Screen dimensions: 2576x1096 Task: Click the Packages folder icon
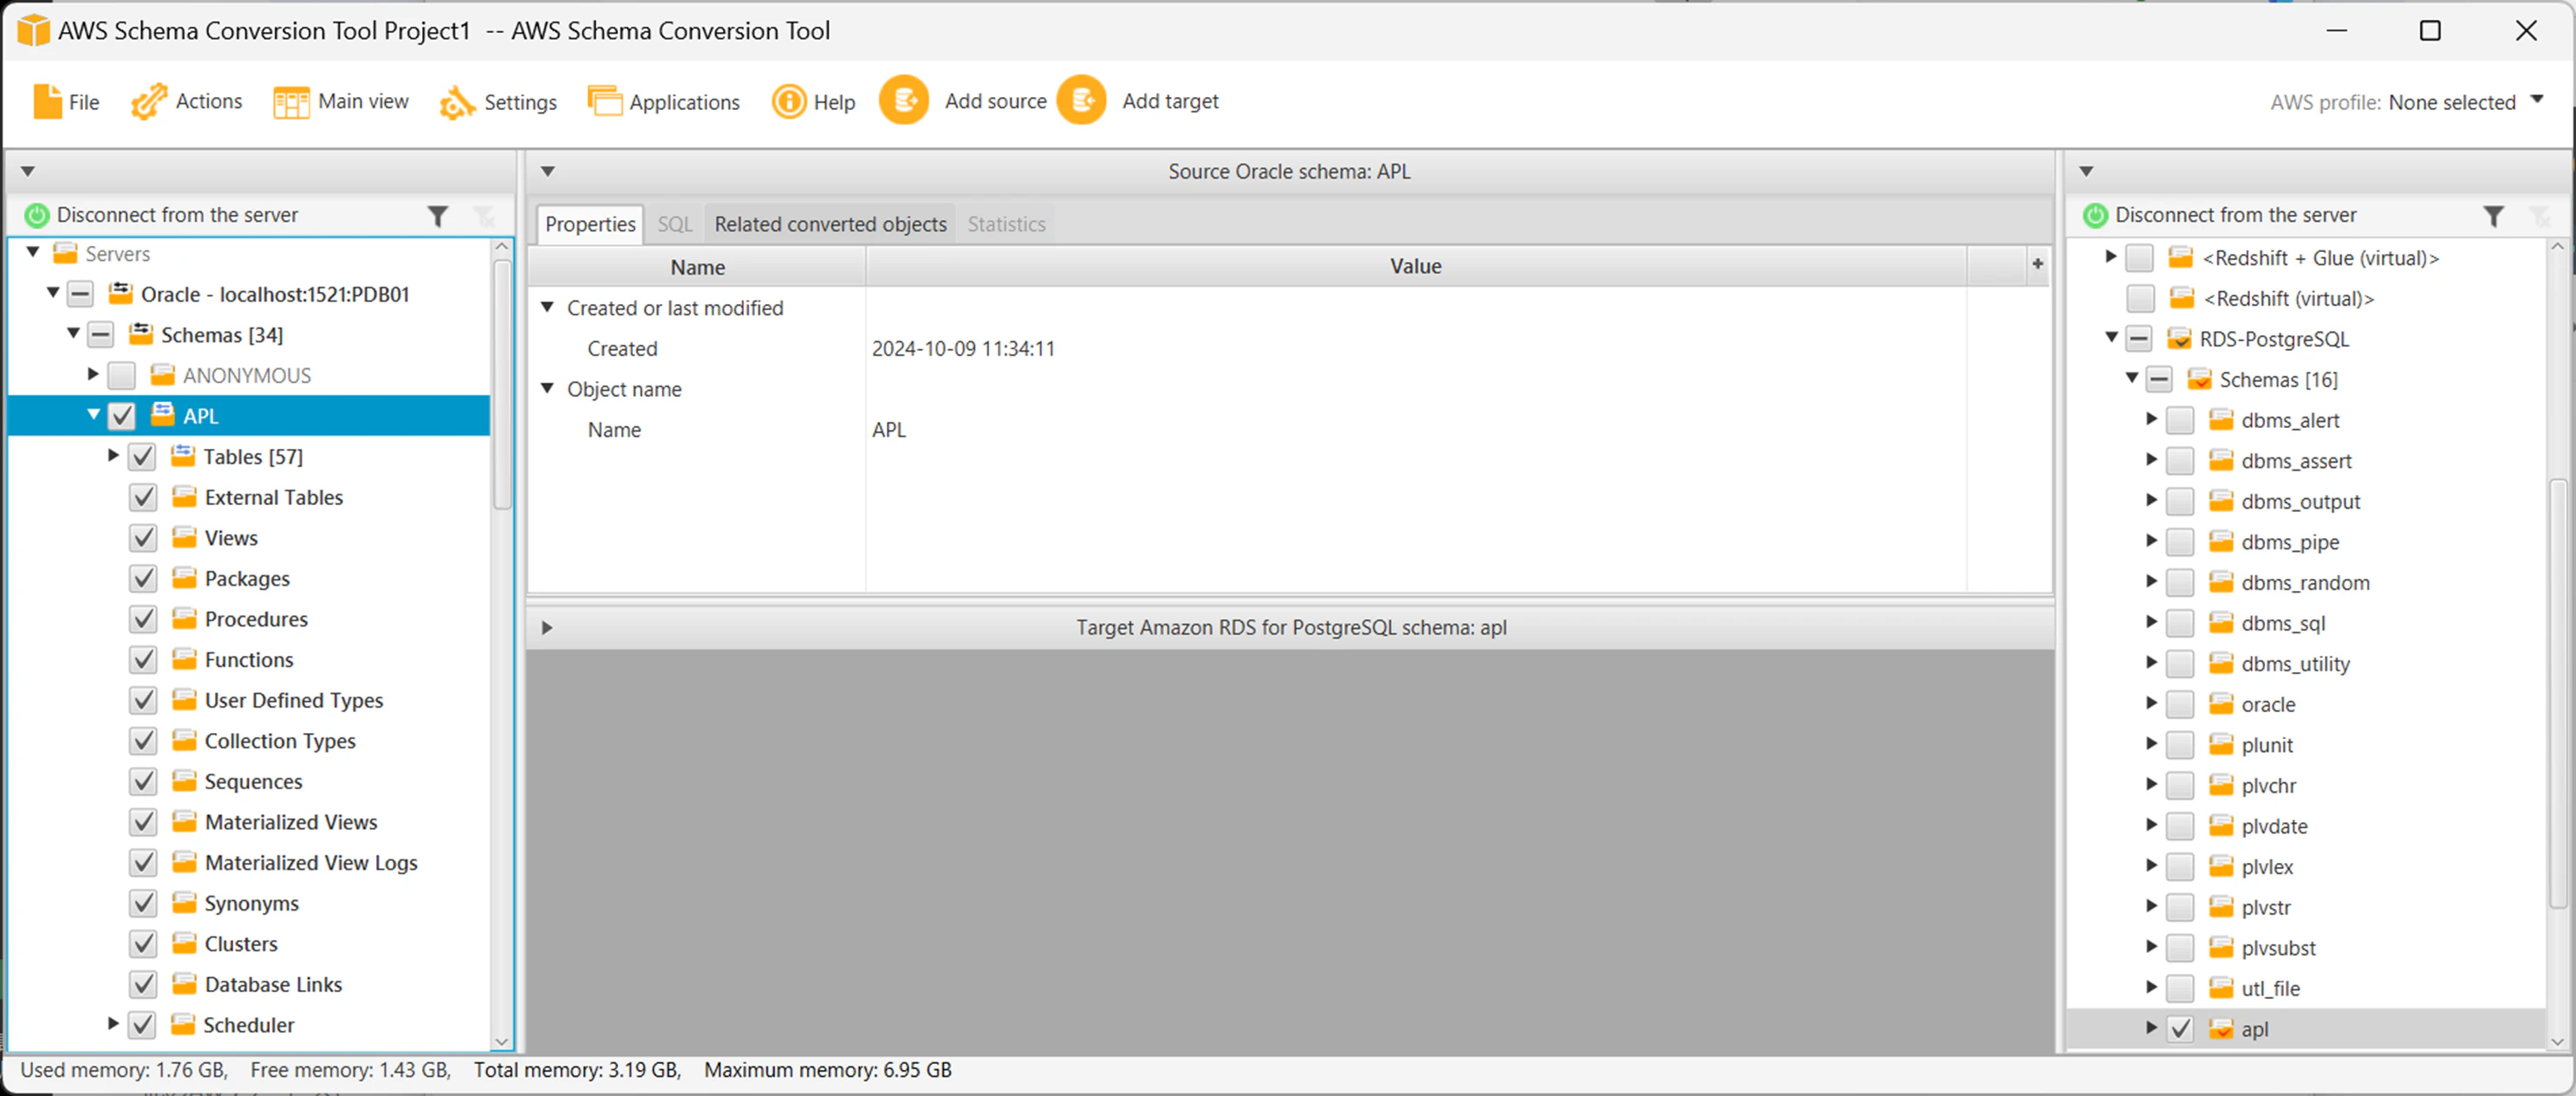click(184, 578)
